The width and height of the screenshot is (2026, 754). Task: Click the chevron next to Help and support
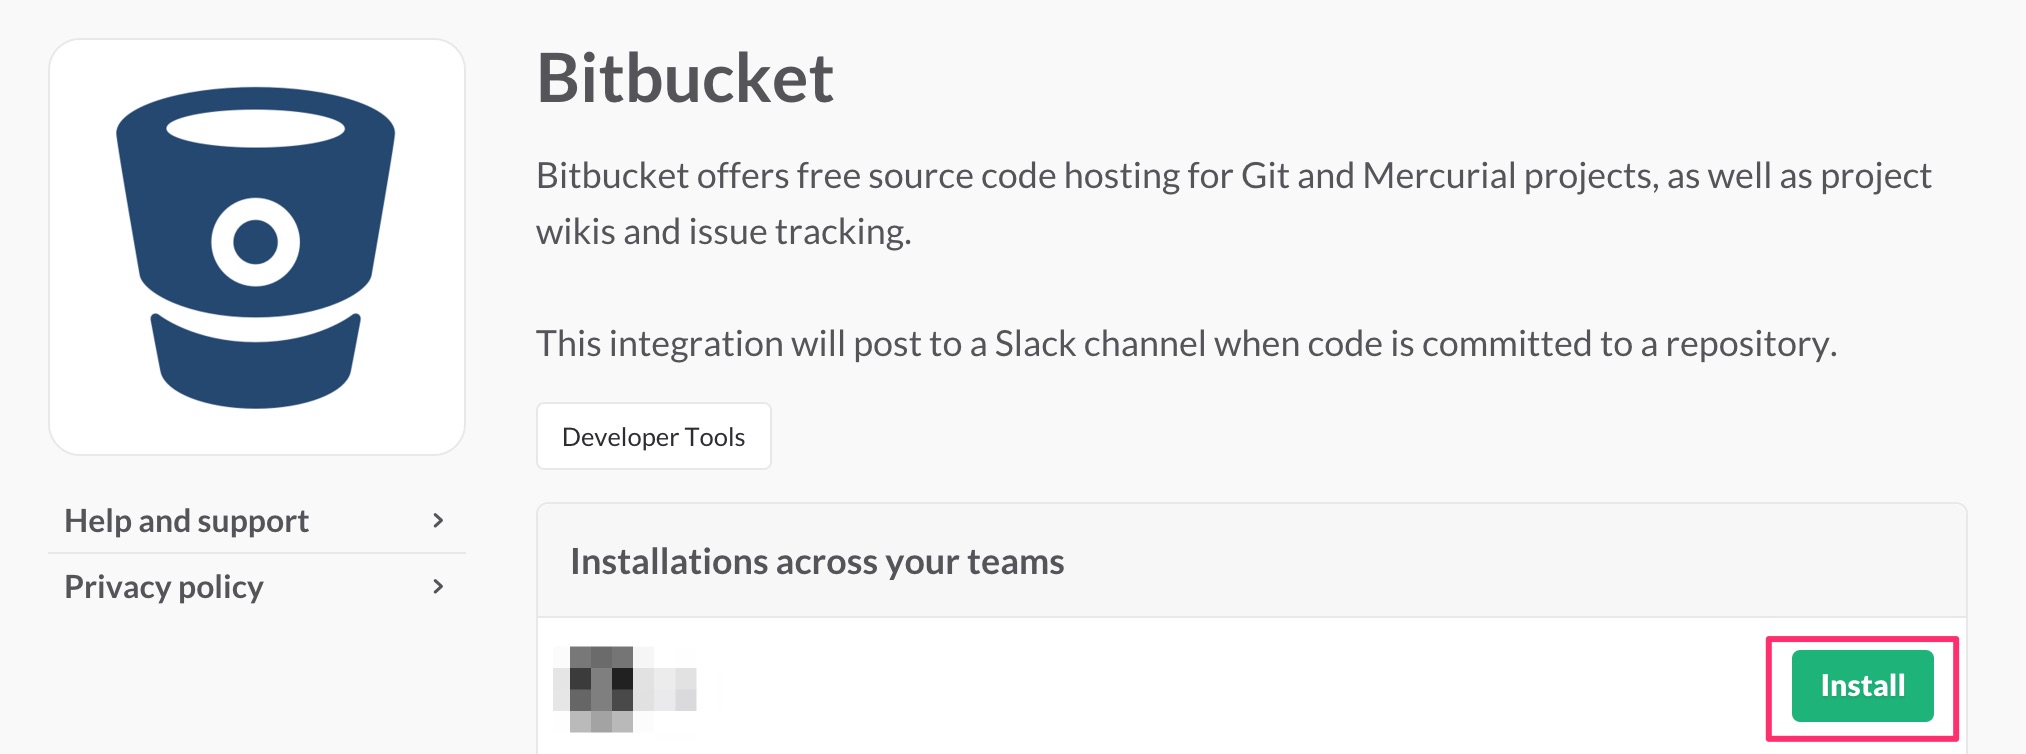pyautogui.click(x=439, y=521)
